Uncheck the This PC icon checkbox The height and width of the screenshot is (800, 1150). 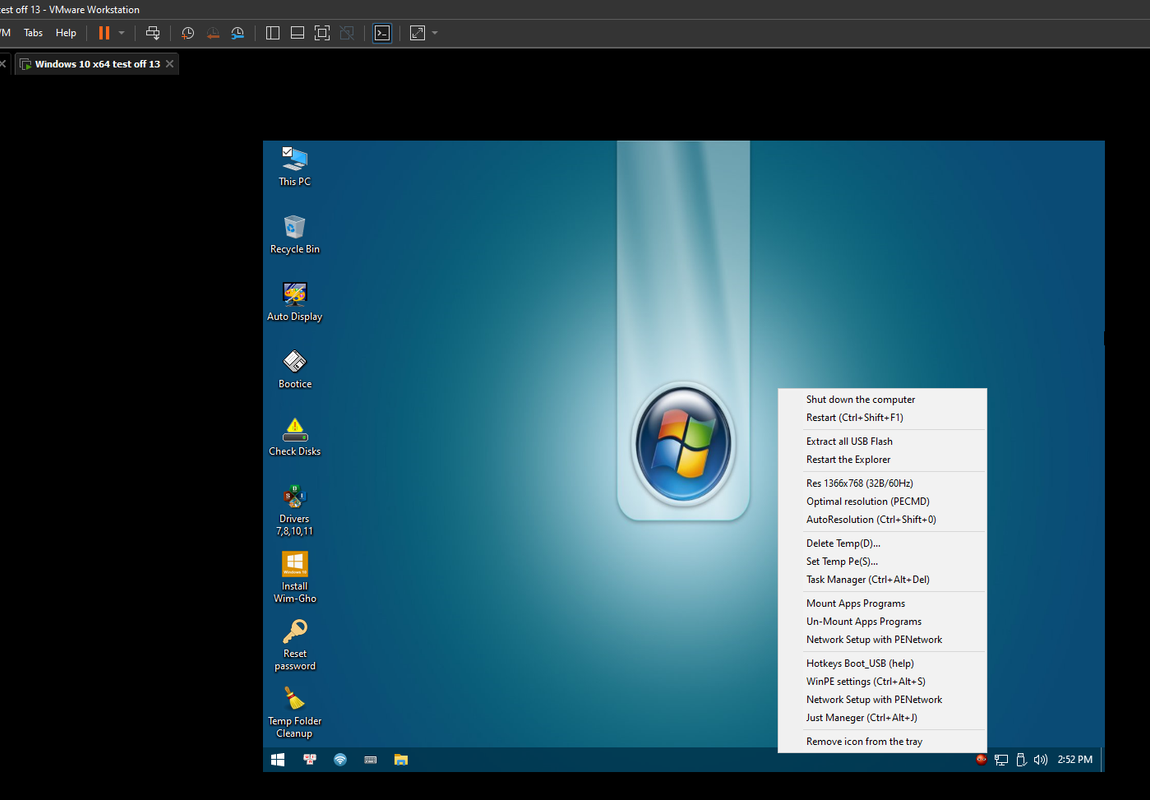point(287,152)
